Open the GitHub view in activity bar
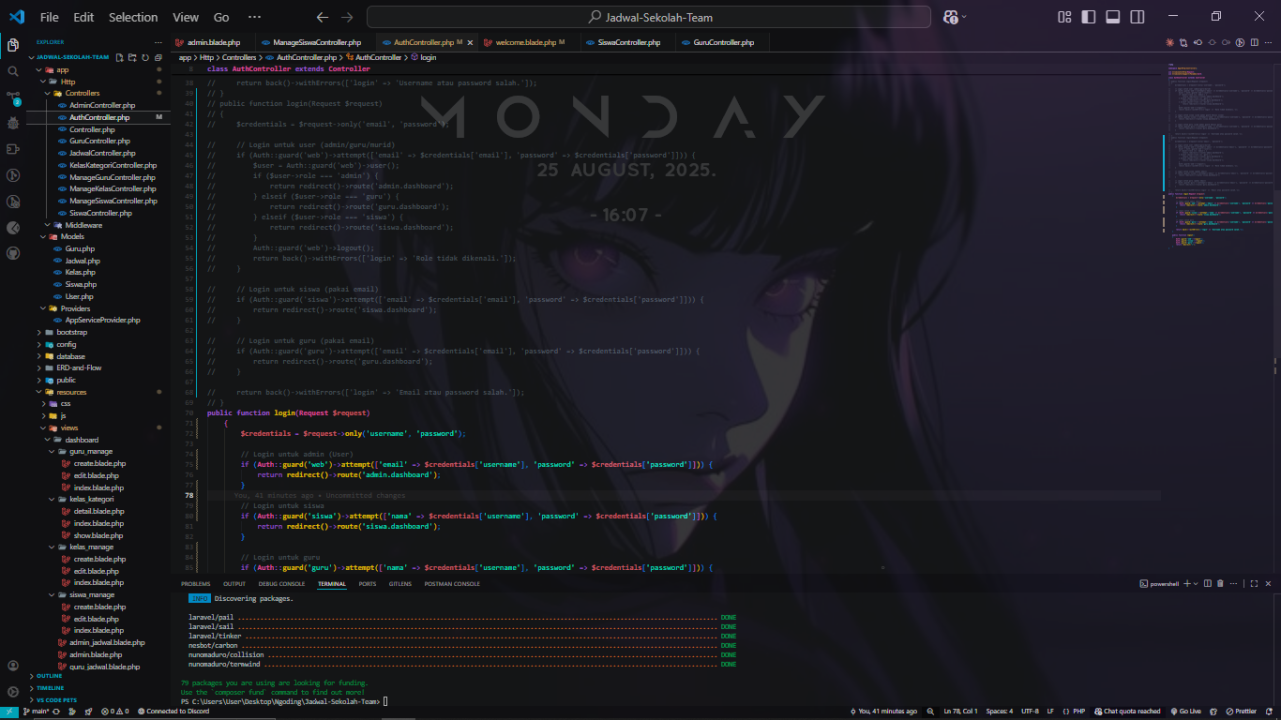The image size is (1281, 720). [13, 253]
